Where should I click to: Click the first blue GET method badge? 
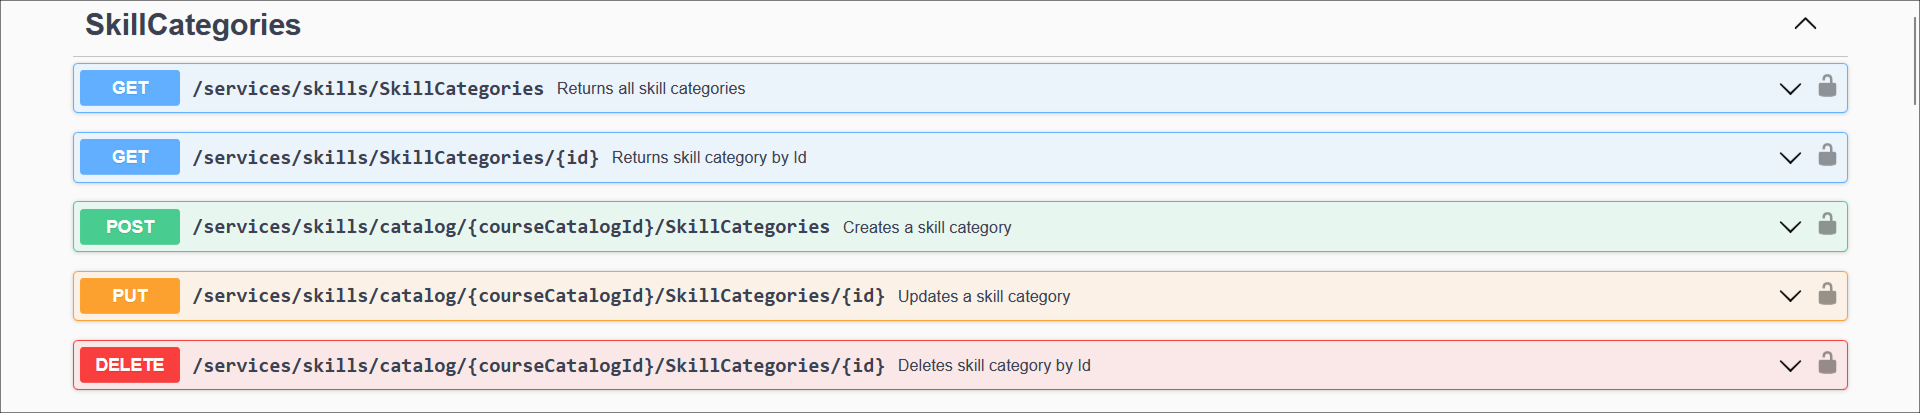[130, 88]
